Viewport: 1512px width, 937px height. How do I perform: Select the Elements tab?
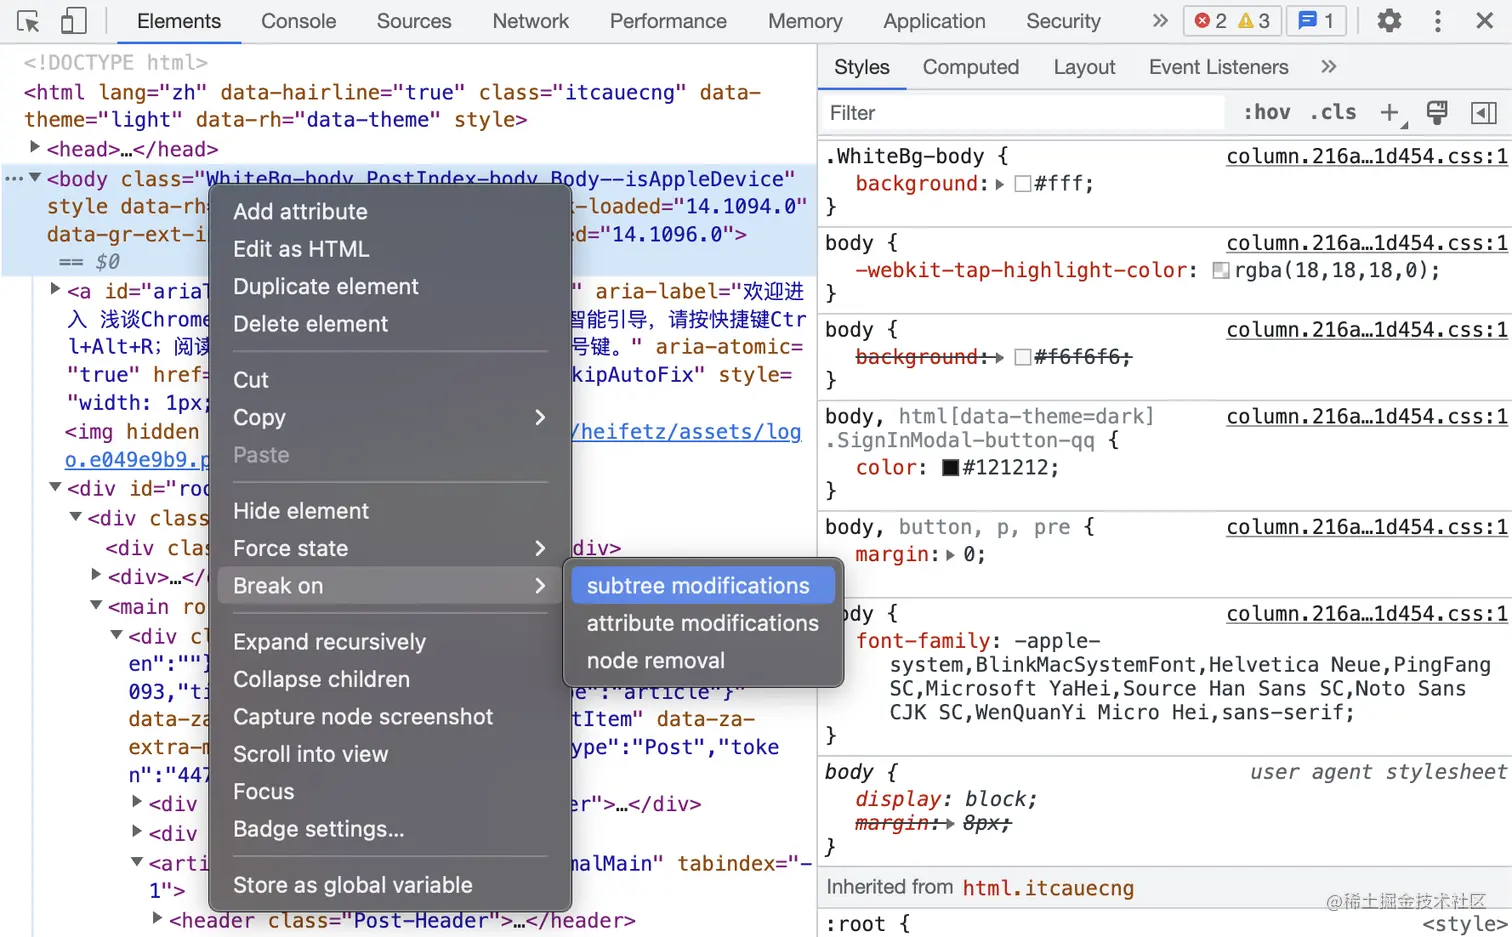tap(179, 21)
